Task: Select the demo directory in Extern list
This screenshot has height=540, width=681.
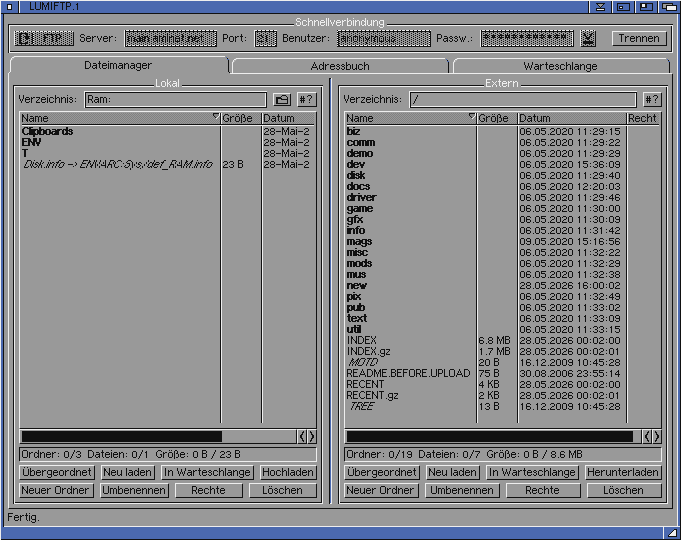Action: coord(502,153)
